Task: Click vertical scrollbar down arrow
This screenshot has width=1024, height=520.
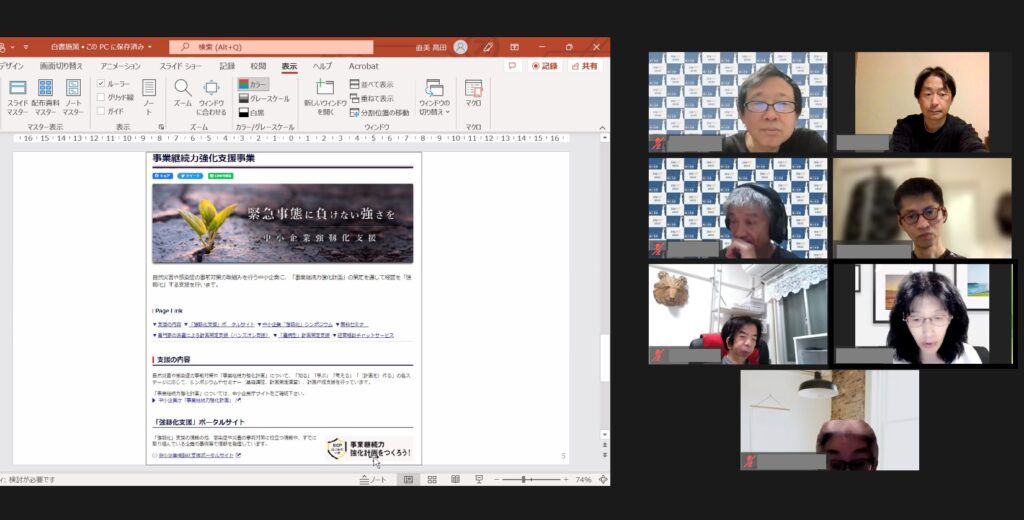Action: pos(605,434)
